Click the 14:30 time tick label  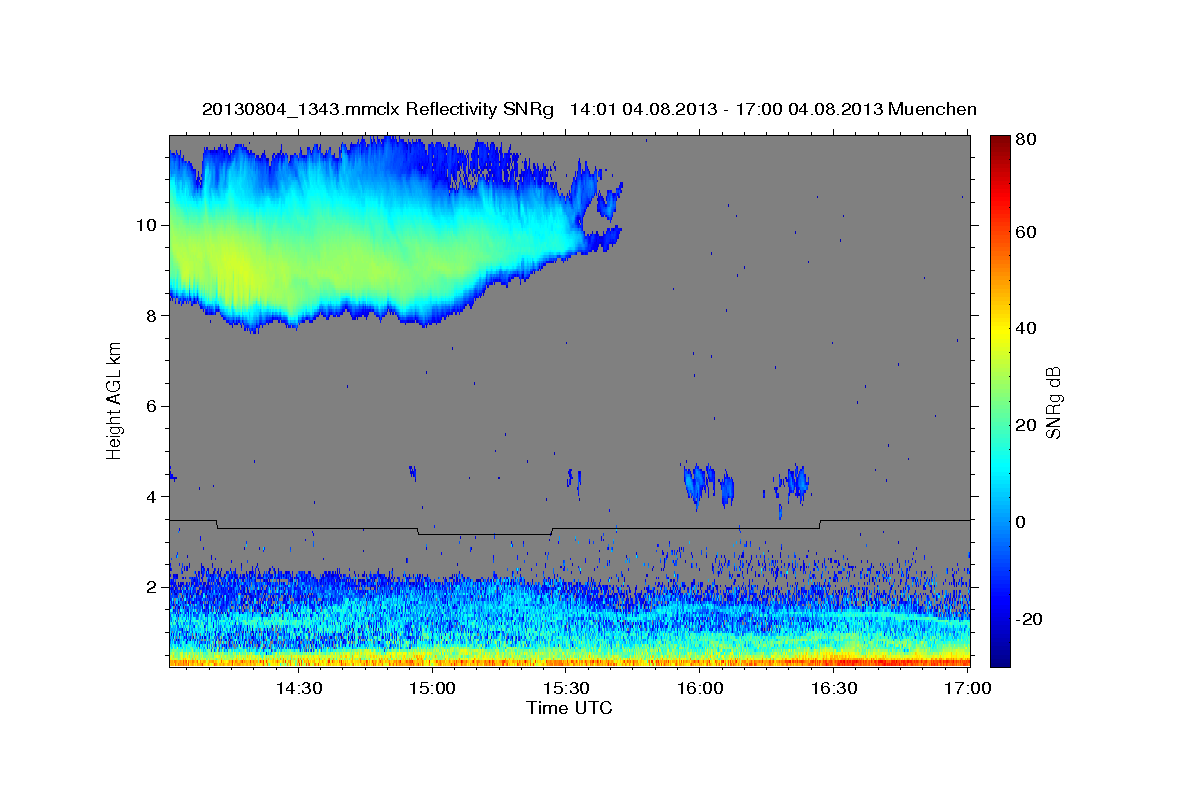(x=298, y=688)
